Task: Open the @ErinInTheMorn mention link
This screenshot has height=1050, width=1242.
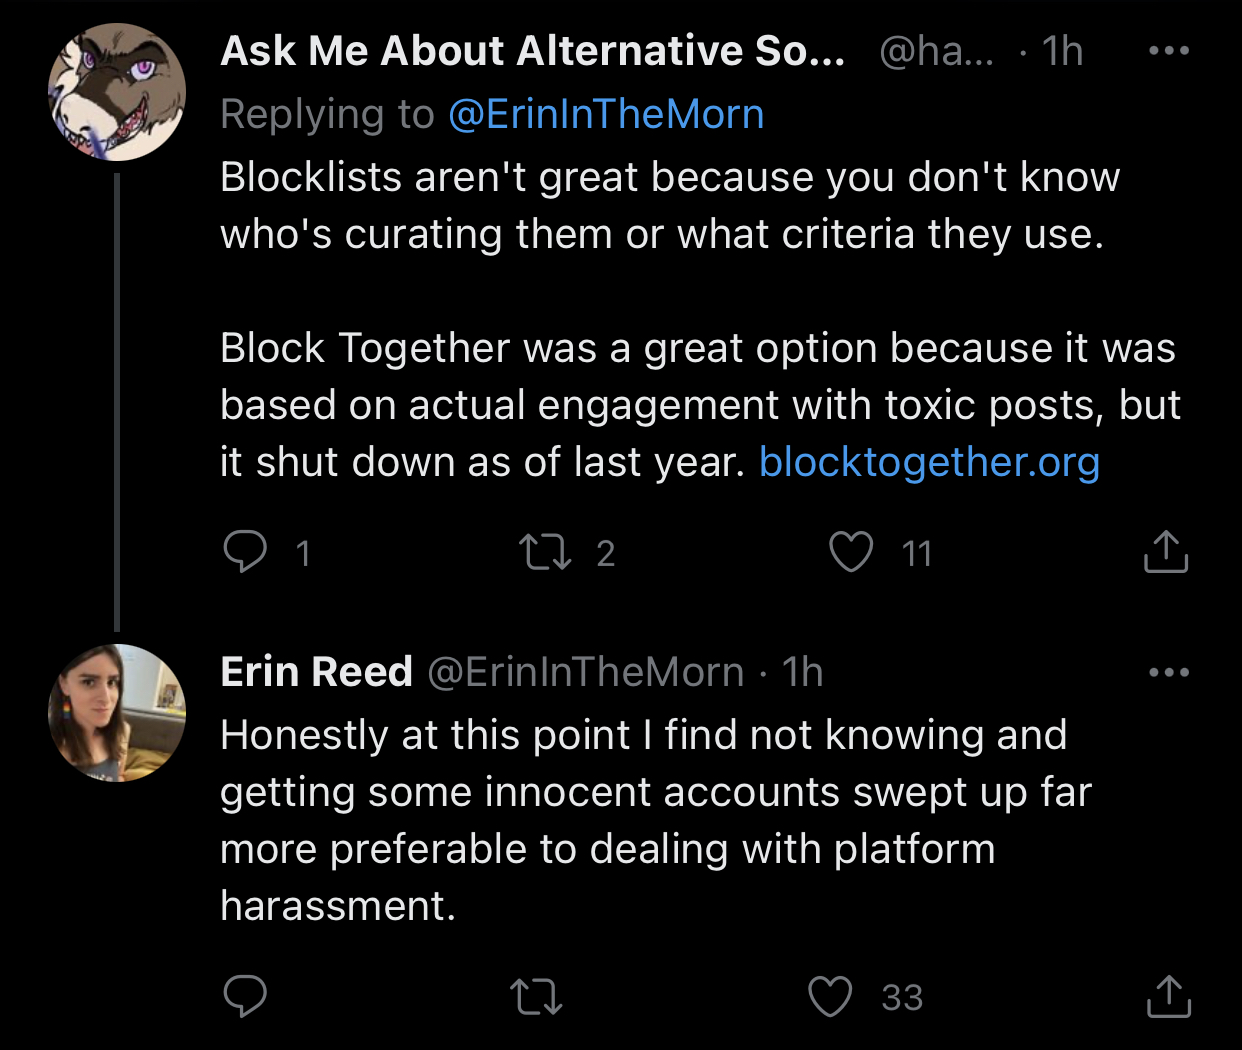Action: [606, 115]
